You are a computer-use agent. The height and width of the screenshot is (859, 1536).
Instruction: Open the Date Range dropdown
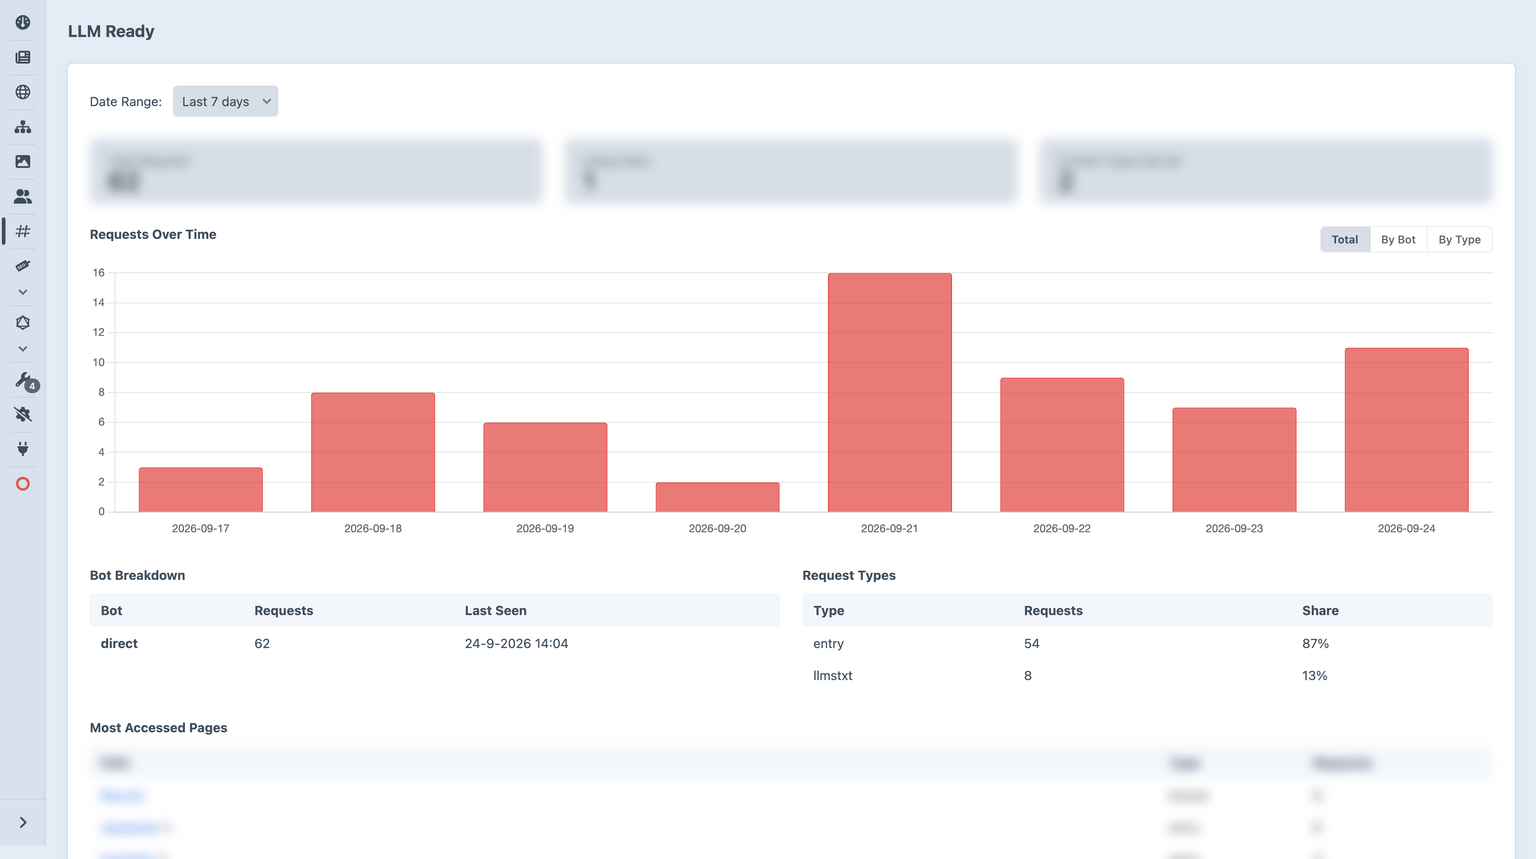(225, 101)
